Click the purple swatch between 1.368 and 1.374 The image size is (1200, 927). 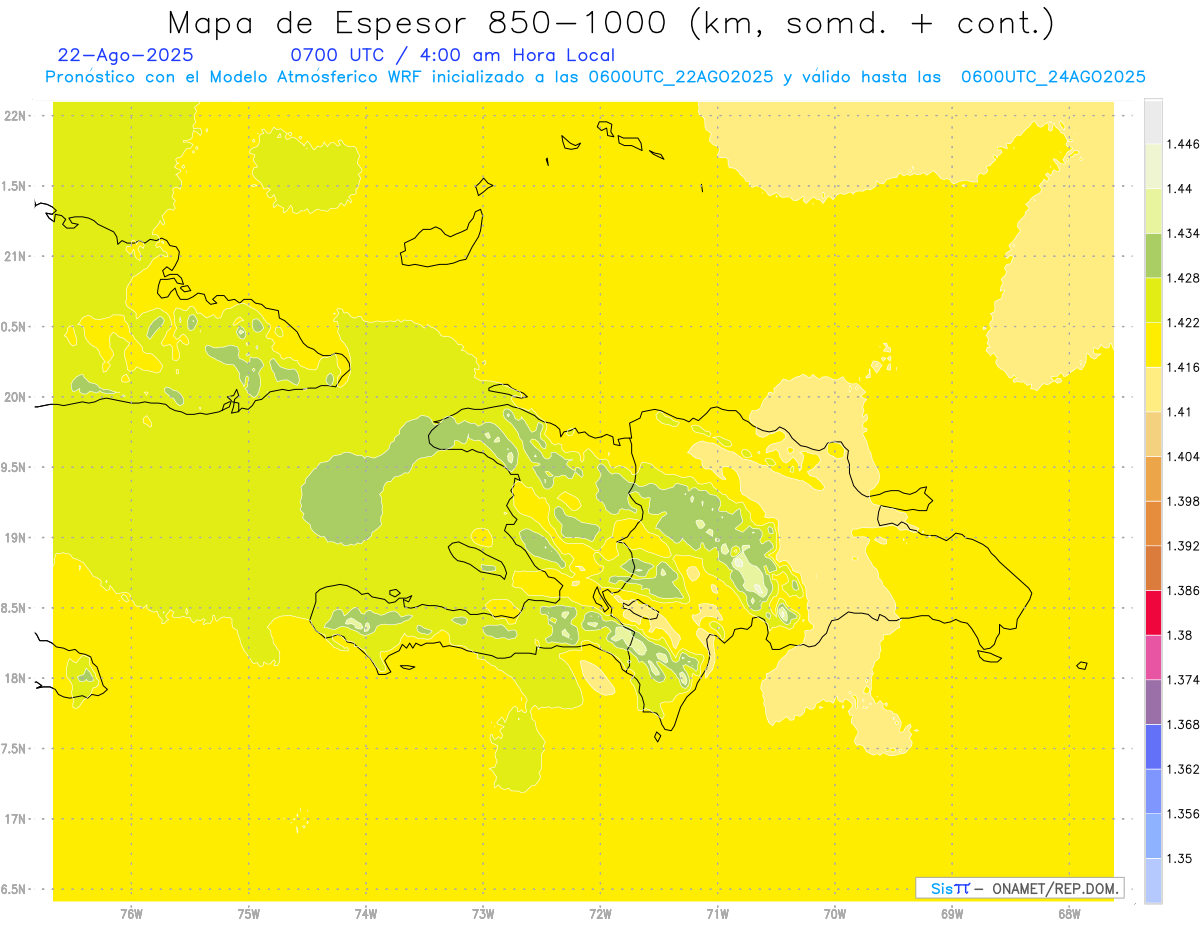(x=1153, y=702)
